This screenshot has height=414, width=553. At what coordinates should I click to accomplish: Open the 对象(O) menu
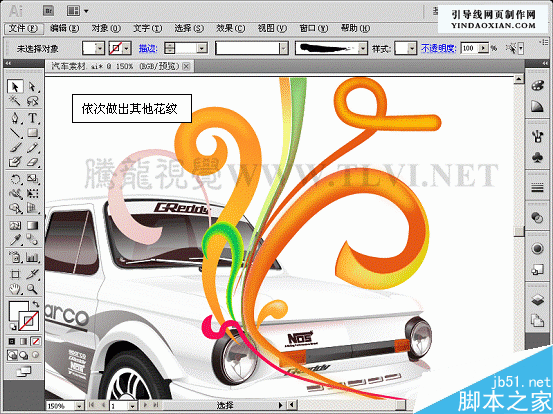[106, 28]
